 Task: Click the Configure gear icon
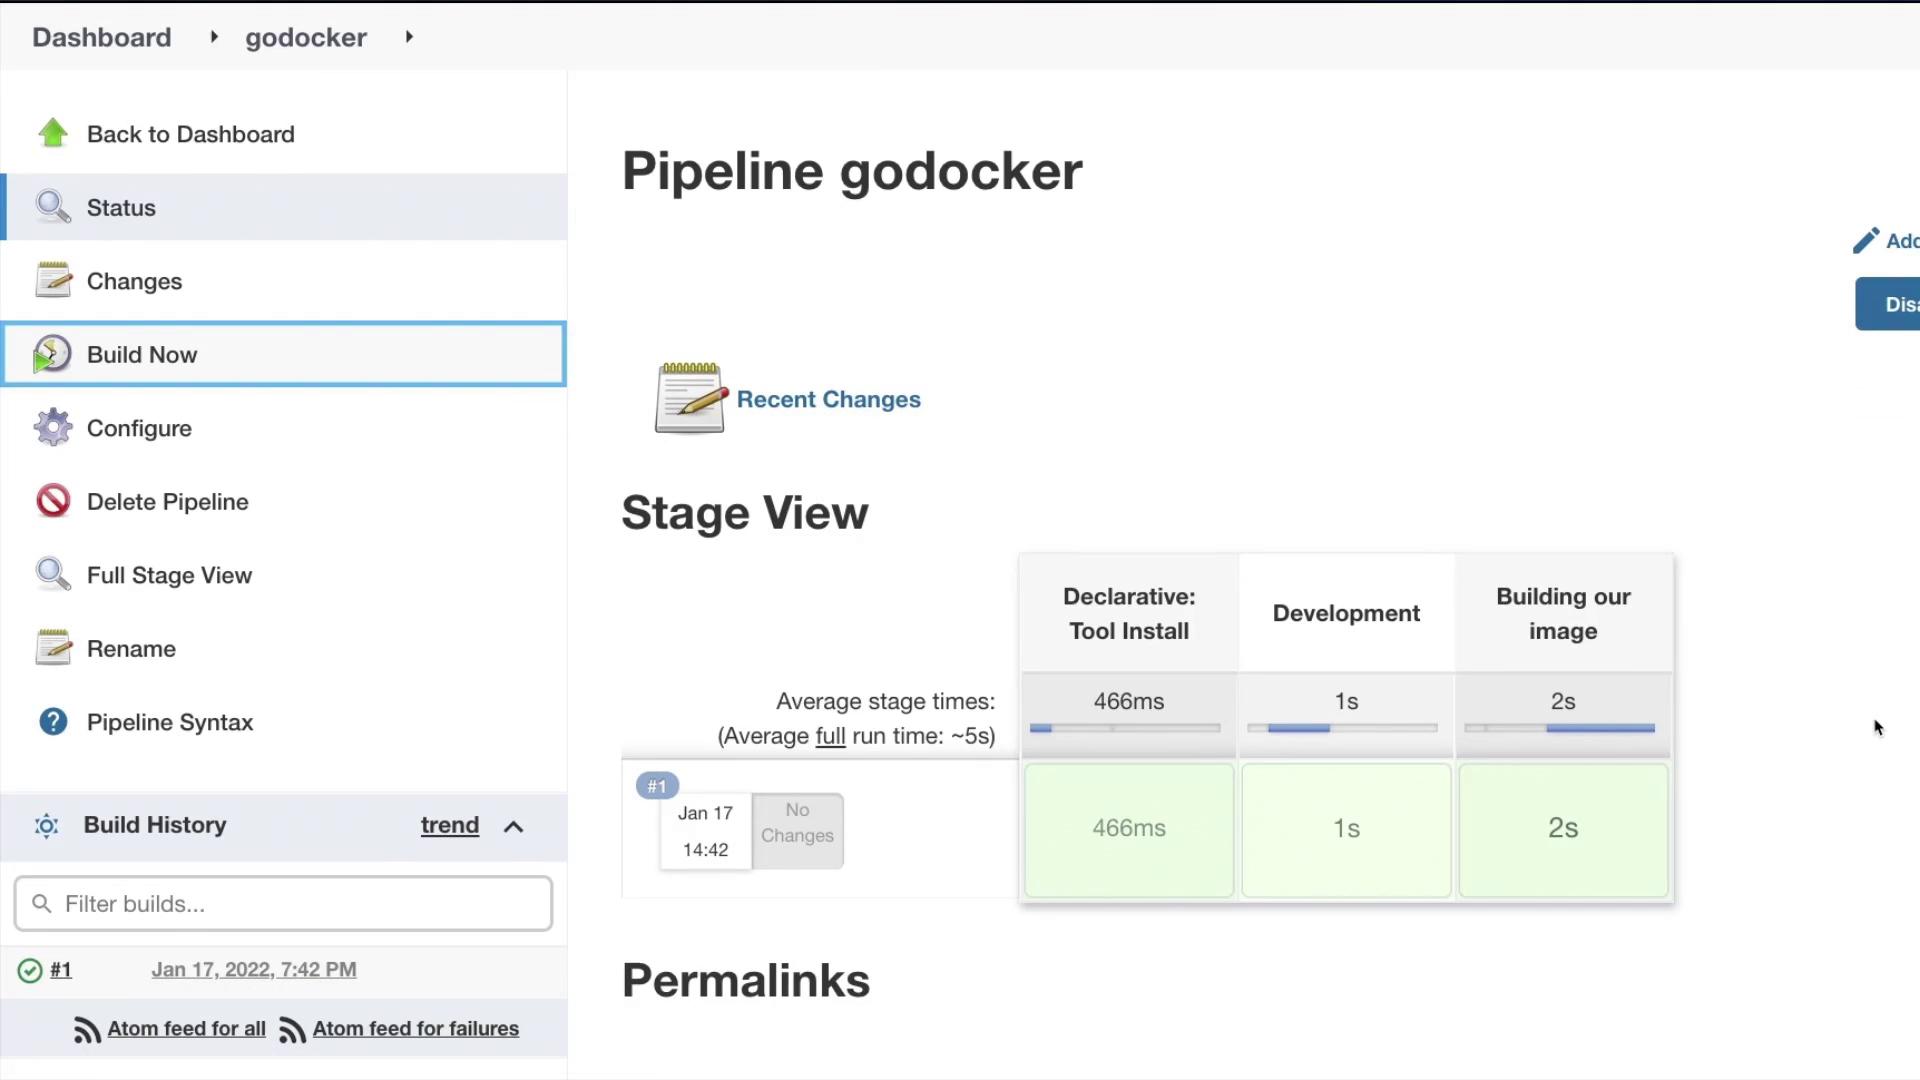pyautogui.click(x=53, y=428)
